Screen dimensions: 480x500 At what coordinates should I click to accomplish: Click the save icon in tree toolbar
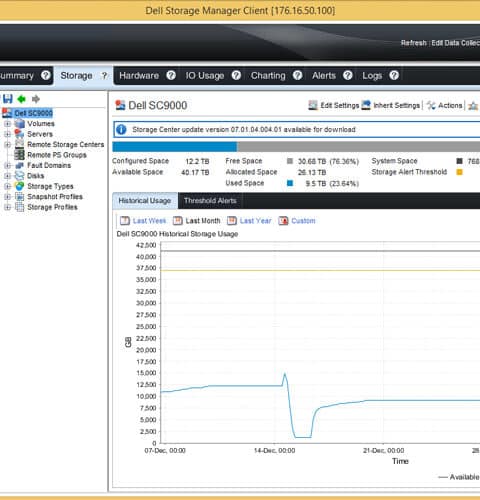[x=7, y=99]
